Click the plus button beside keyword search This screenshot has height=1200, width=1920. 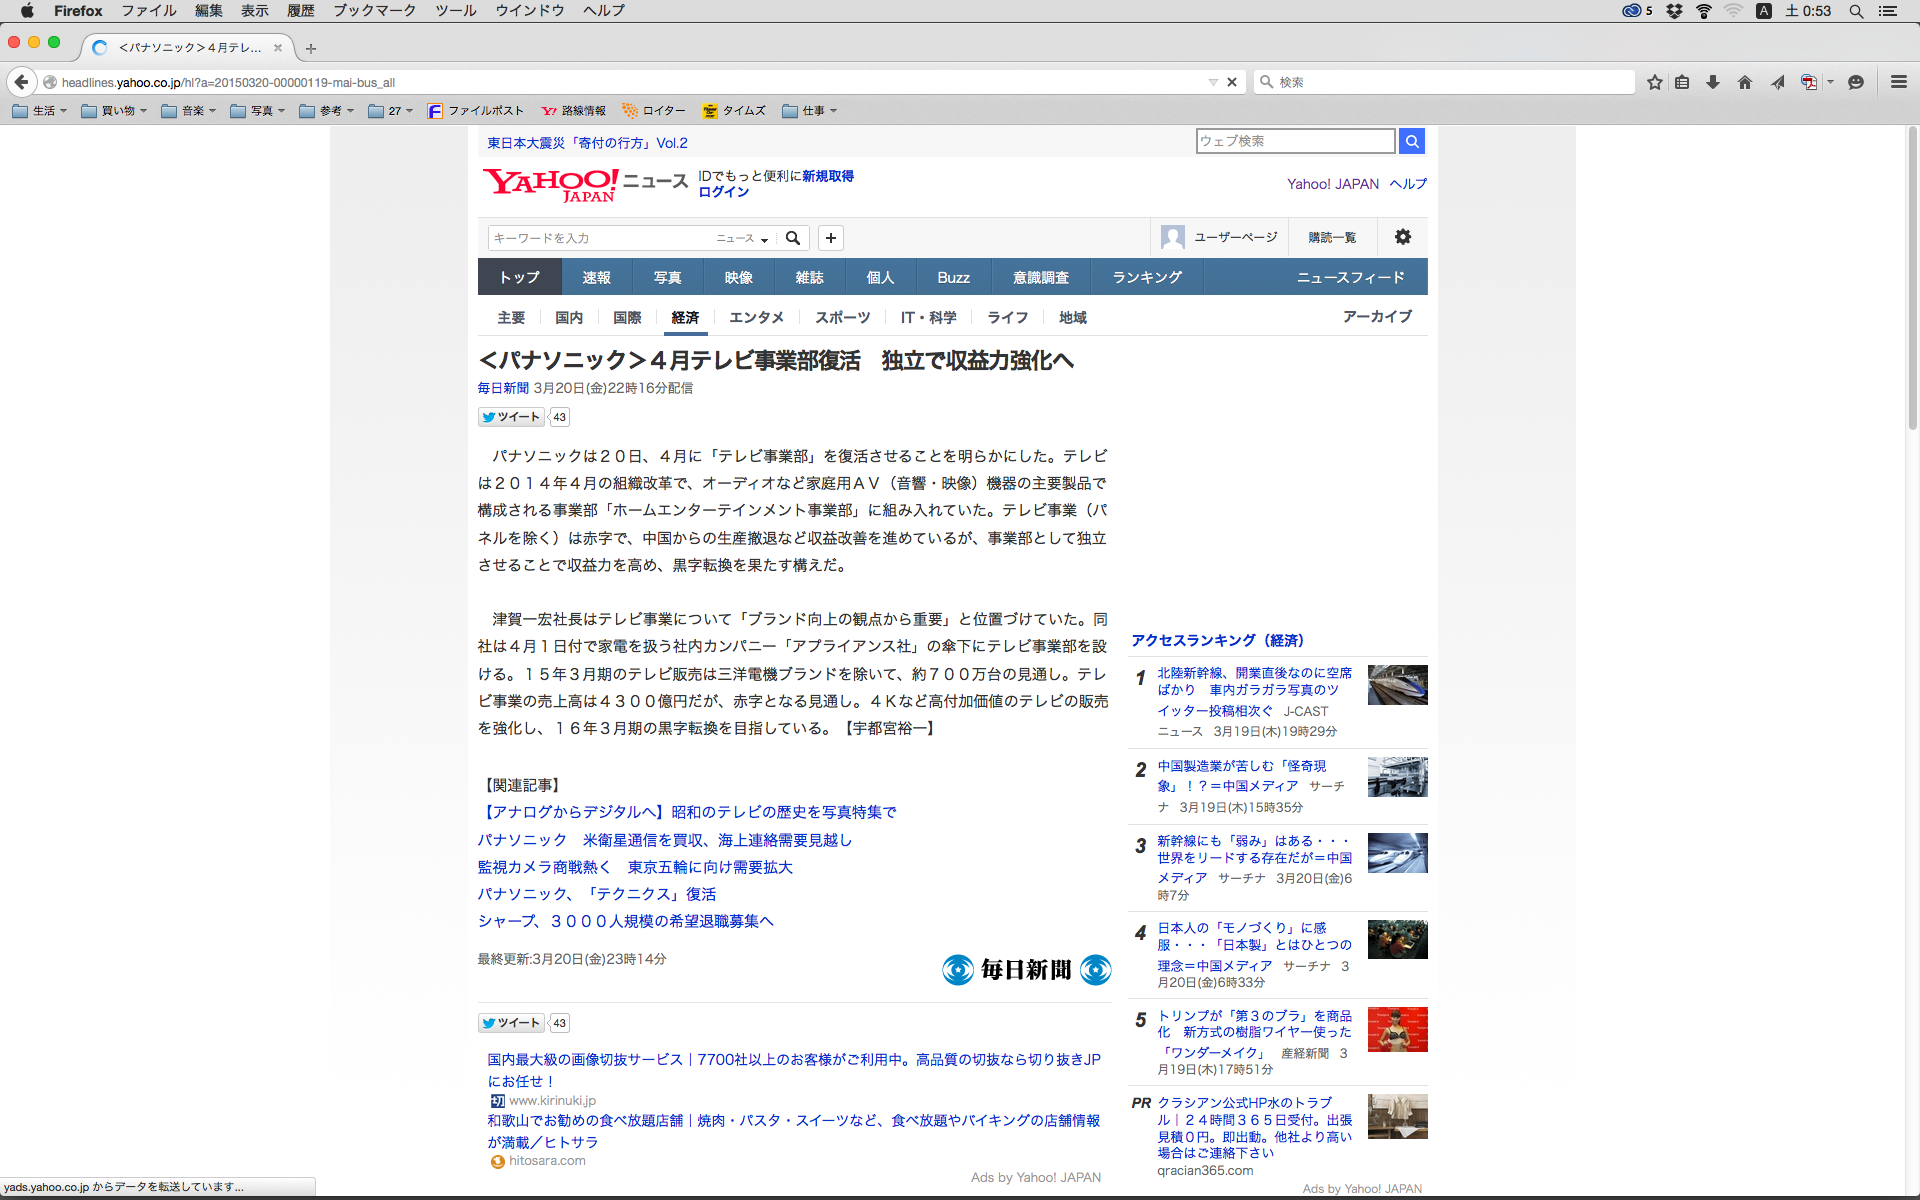click(x=831, y=238)
